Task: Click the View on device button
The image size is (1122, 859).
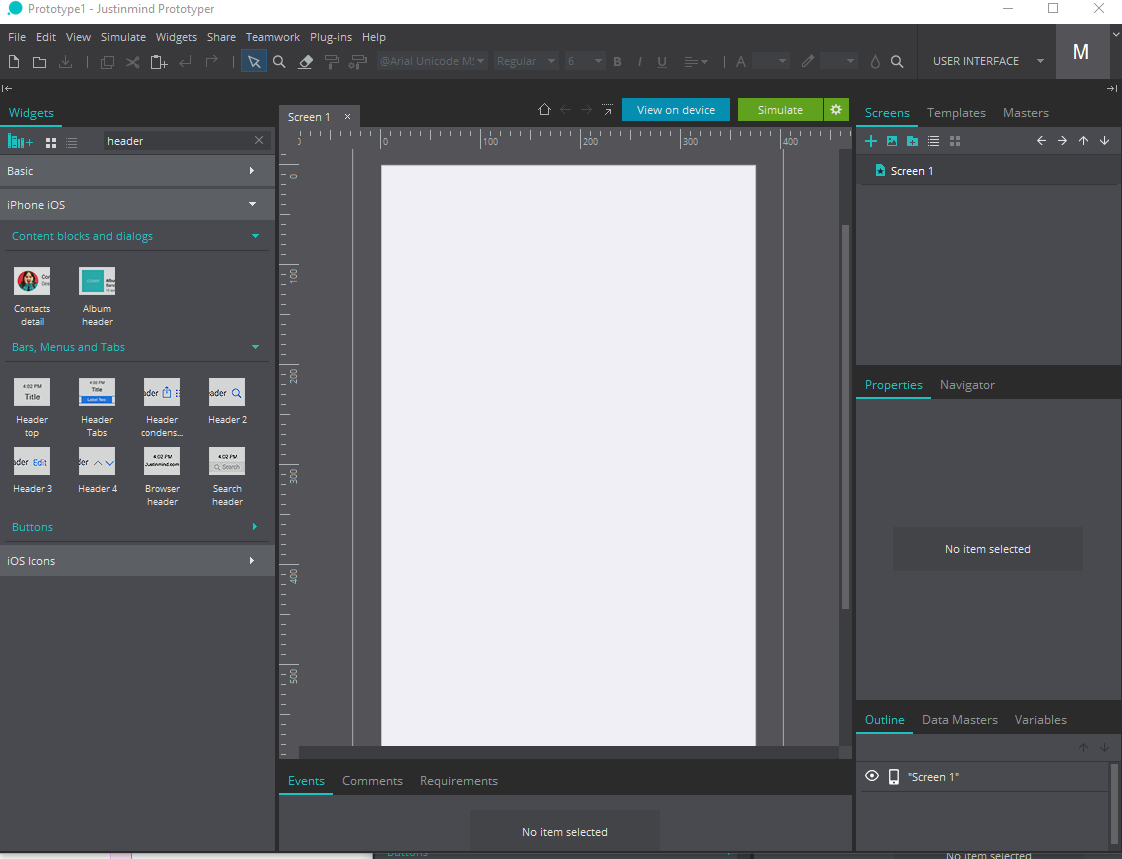Action: [676, 110]
